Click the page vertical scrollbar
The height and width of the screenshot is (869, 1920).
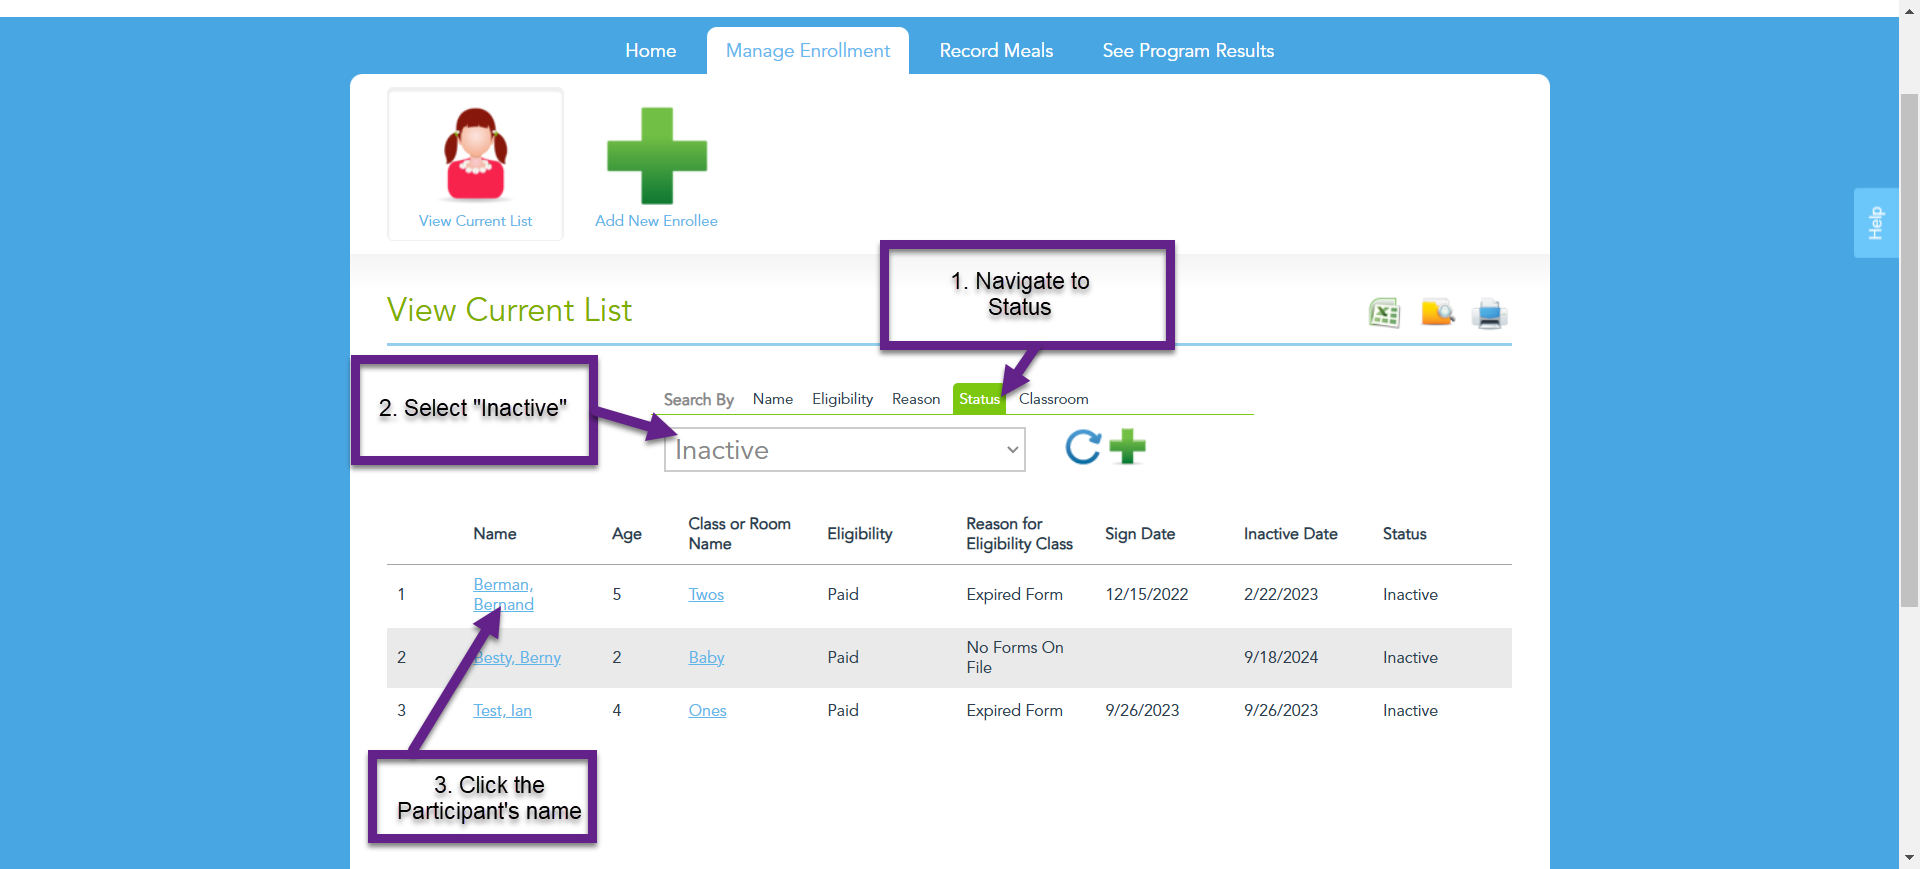click(x=1909, y=350)
